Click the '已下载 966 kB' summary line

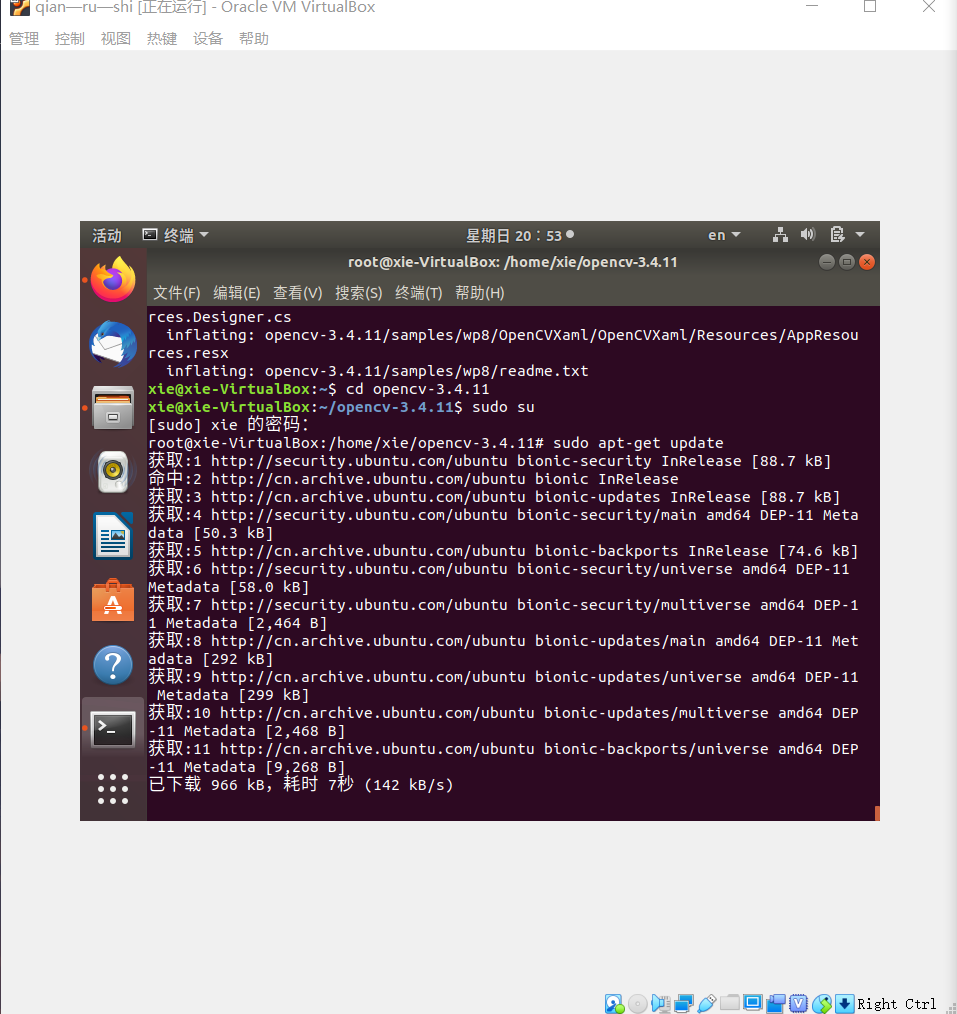click(301, 785)
